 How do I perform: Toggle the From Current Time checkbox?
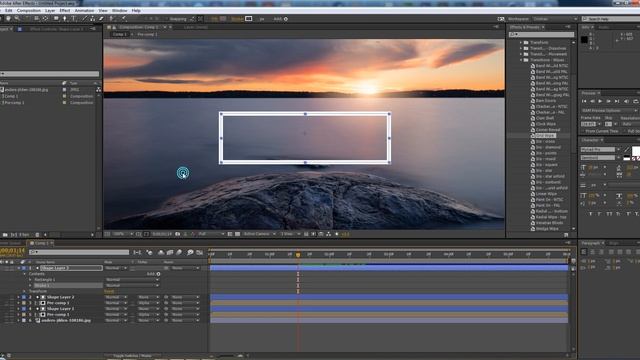583,131
